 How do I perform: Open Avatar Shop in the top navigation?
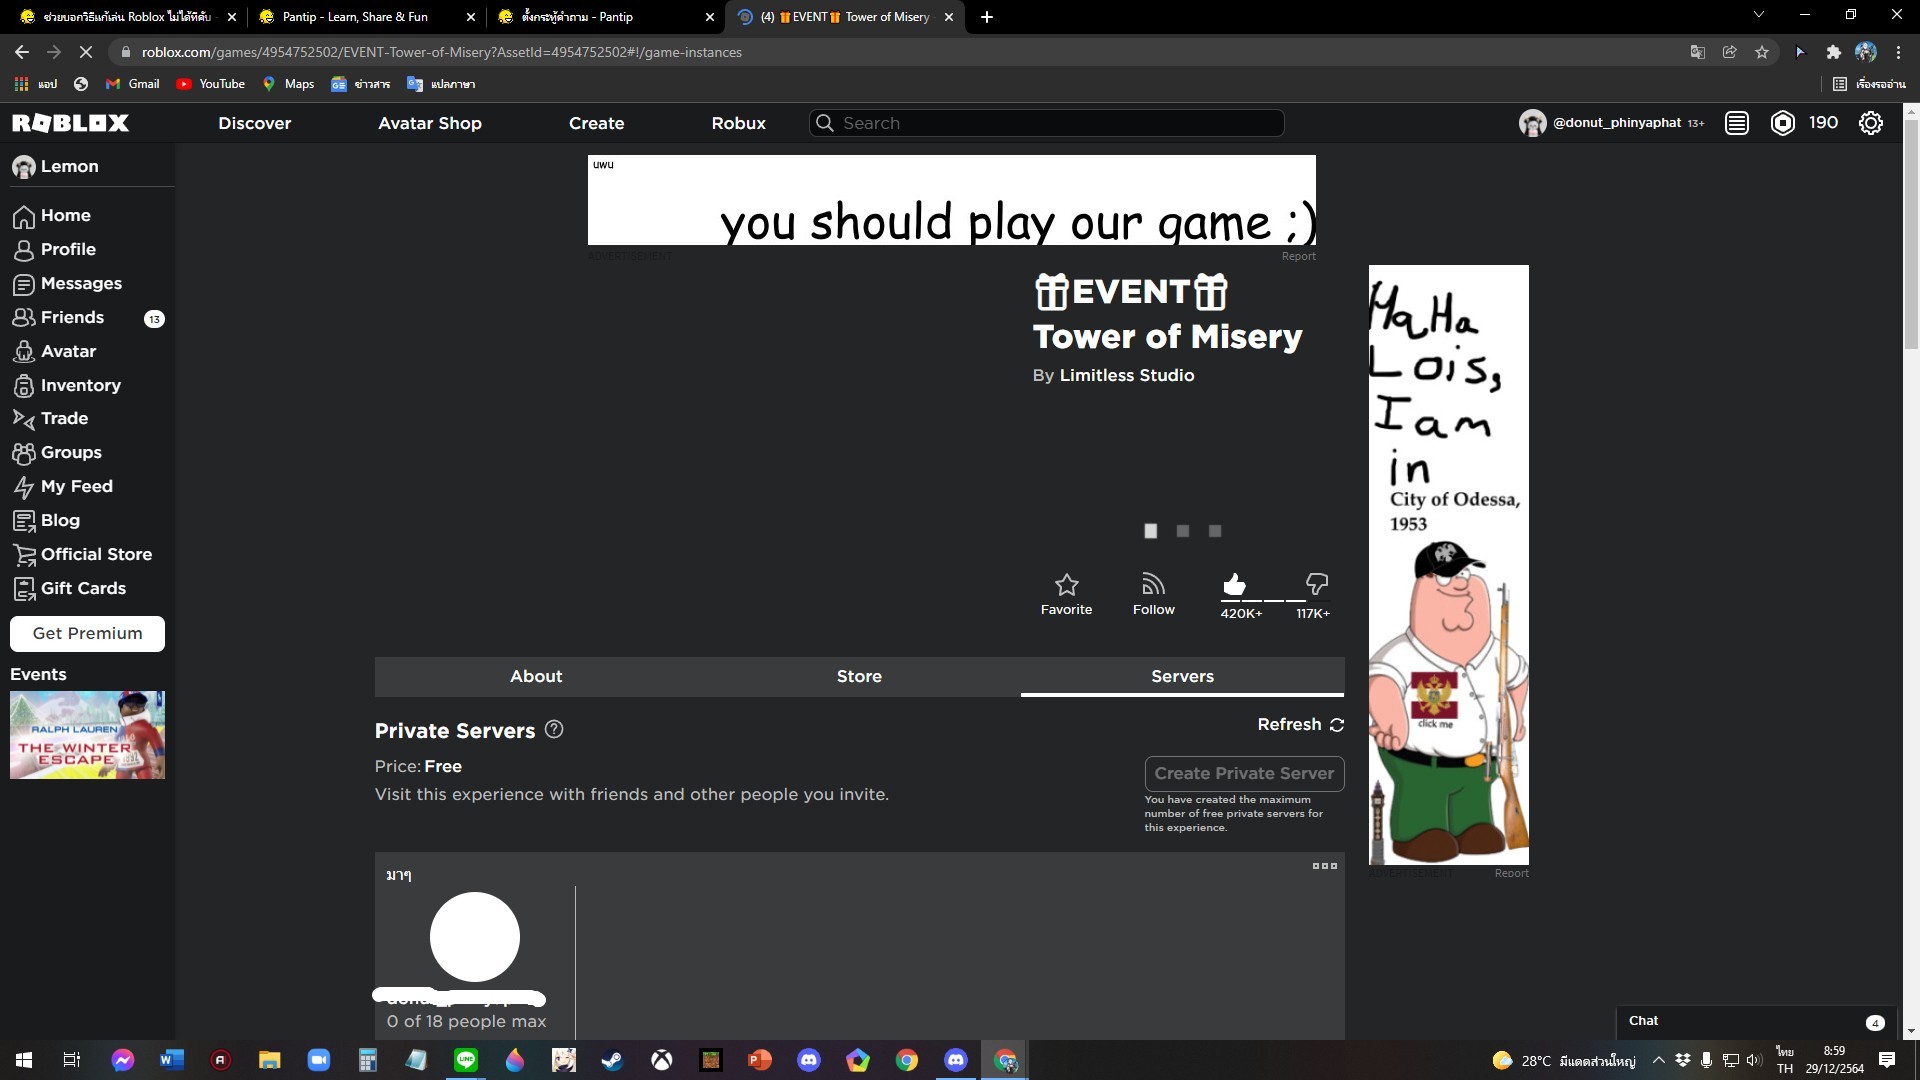click(430, 123)
